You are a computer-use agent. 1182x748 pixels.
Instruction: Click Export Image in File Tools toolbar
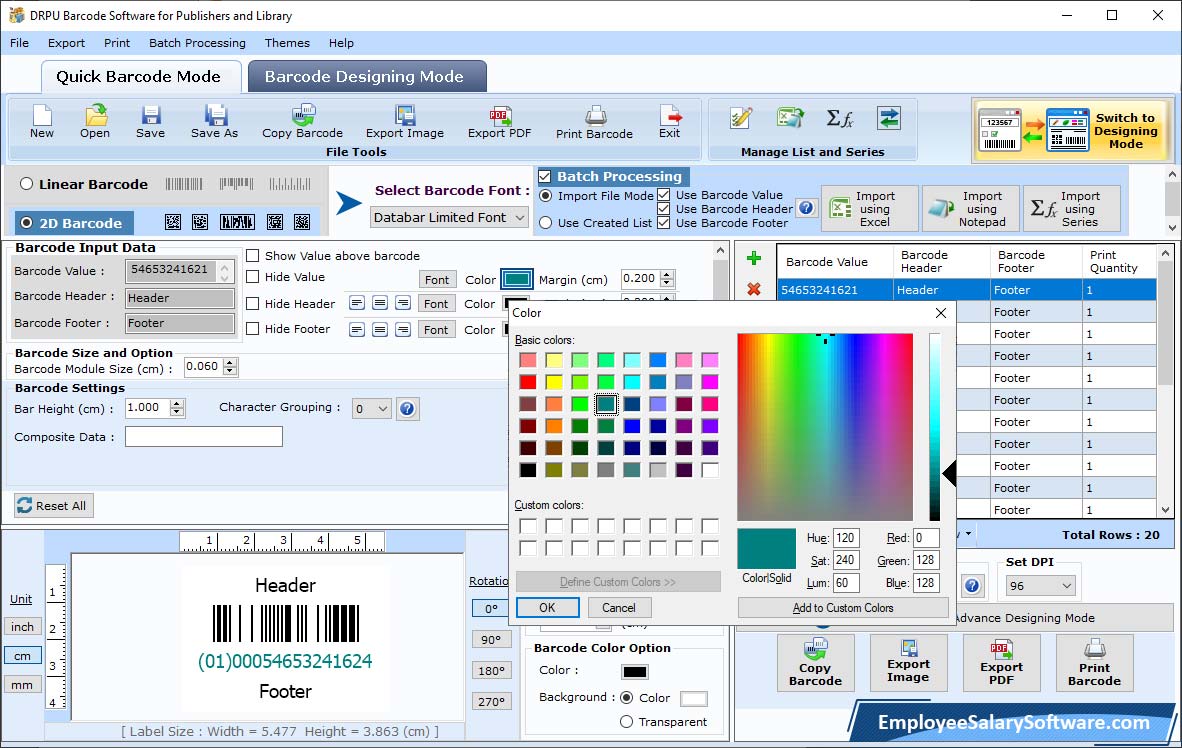[405, 122]
